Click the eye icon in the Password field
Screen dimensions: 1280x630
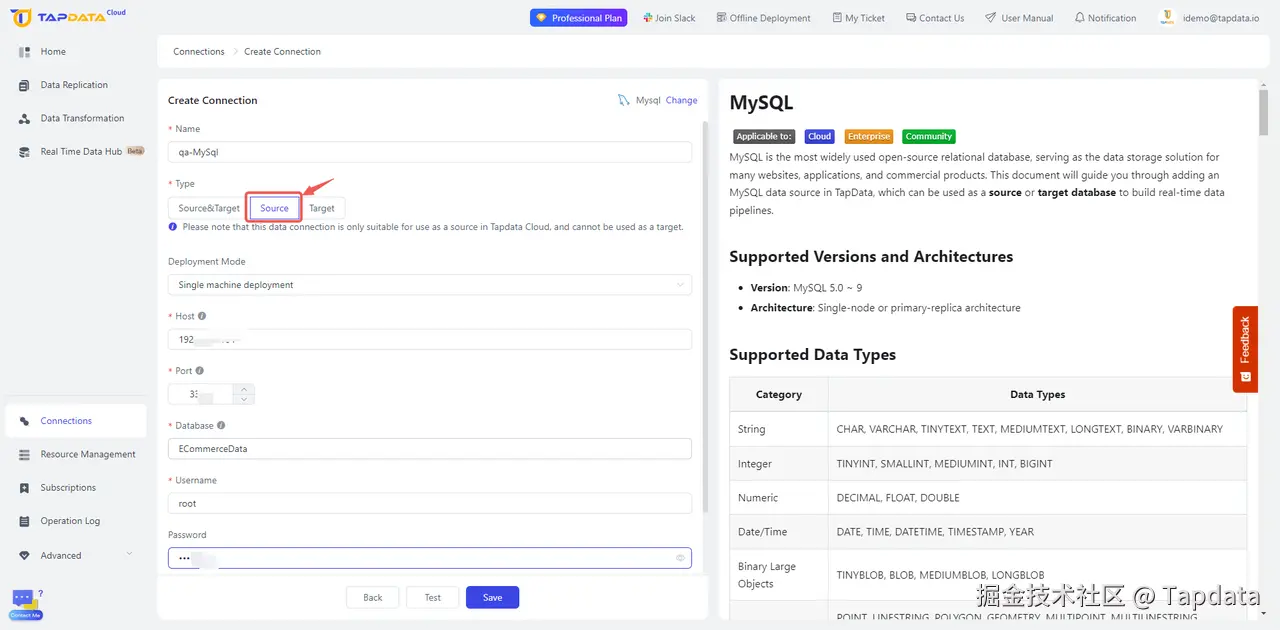point(680,558)
